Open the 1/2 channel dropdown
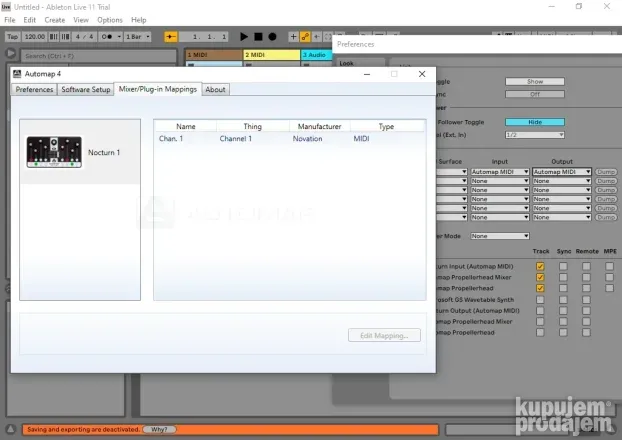Image resolution: width=622 pixels, height=440 pixels. 535,135
